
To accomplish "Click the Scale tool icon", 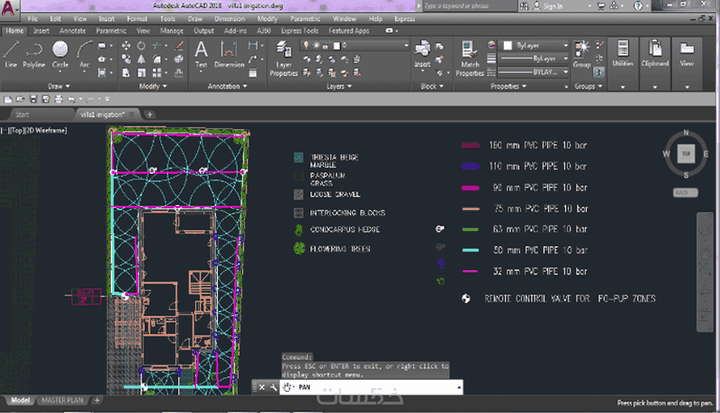I will (x=141, y=73).
